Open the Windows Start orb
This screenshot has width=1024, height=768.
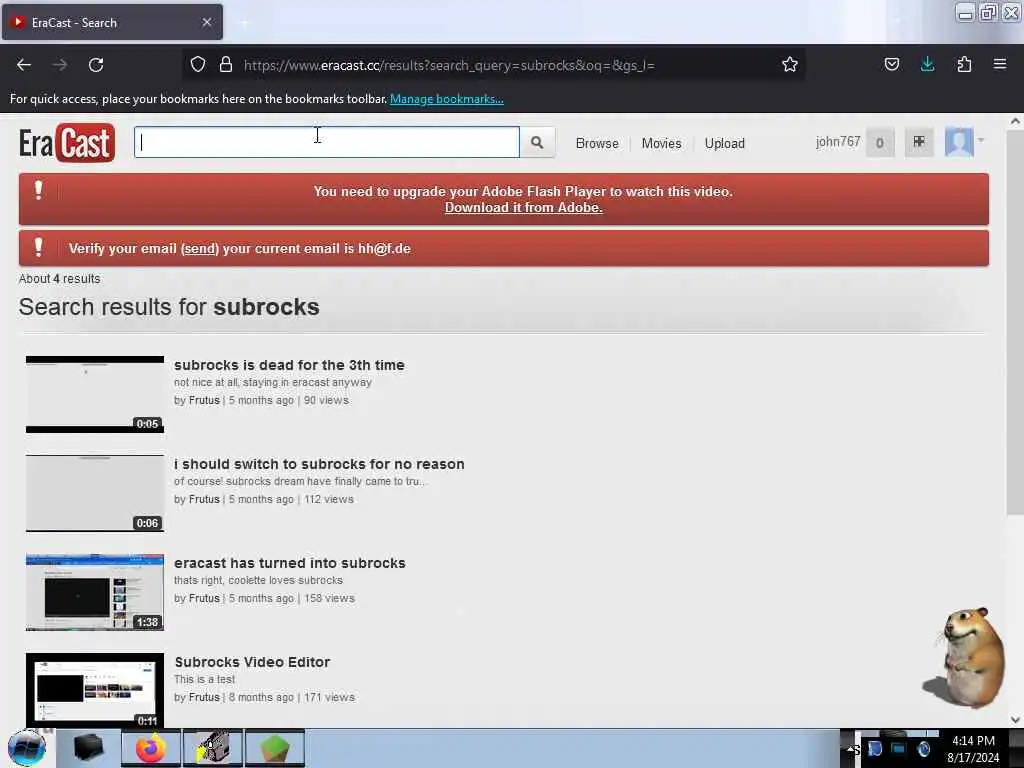[x=27, y=748]
